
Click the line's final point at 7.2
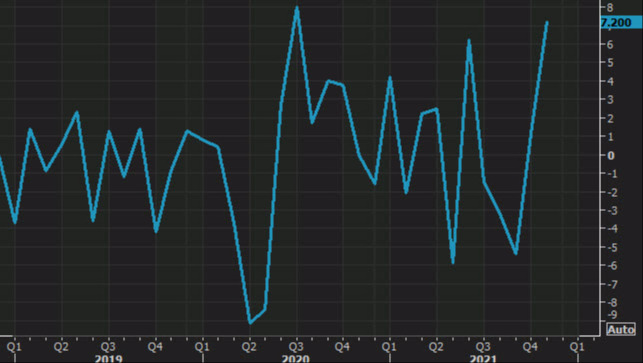click(547, 22)
